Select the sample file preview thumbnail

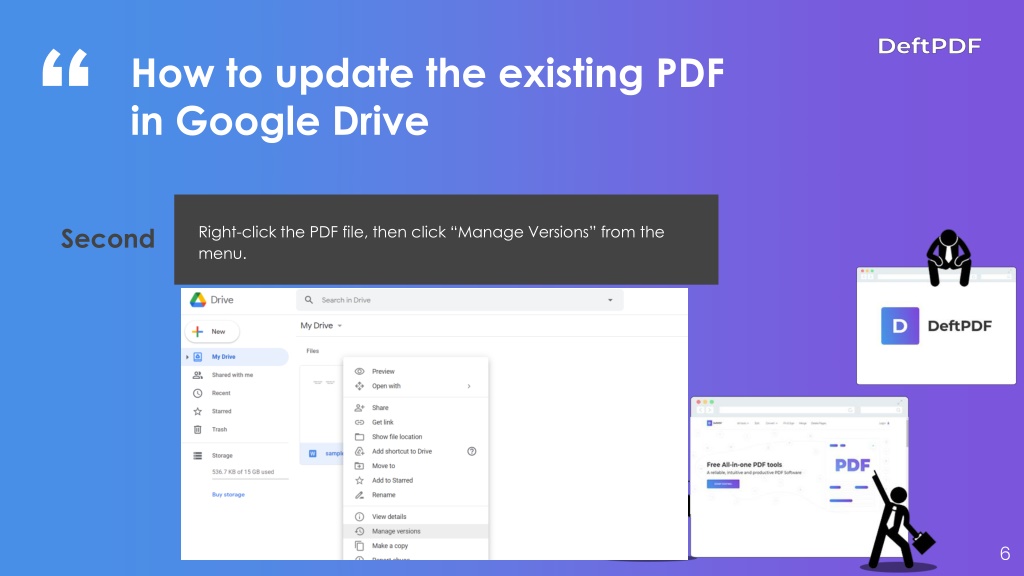click(x=321, y=404)
